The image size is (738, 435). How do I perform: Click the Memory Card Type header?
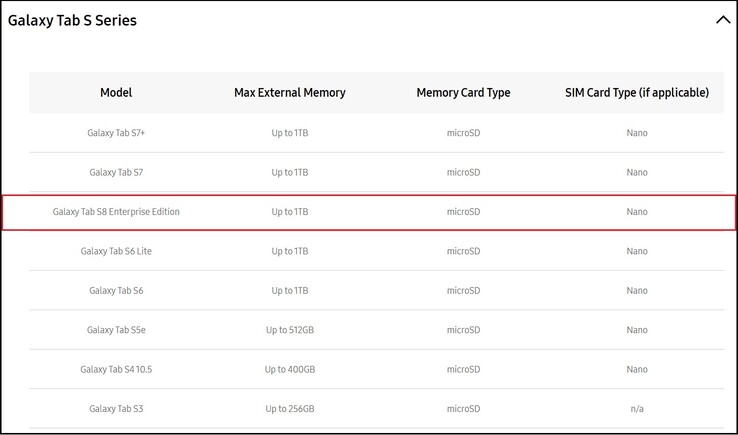(463, 92)
